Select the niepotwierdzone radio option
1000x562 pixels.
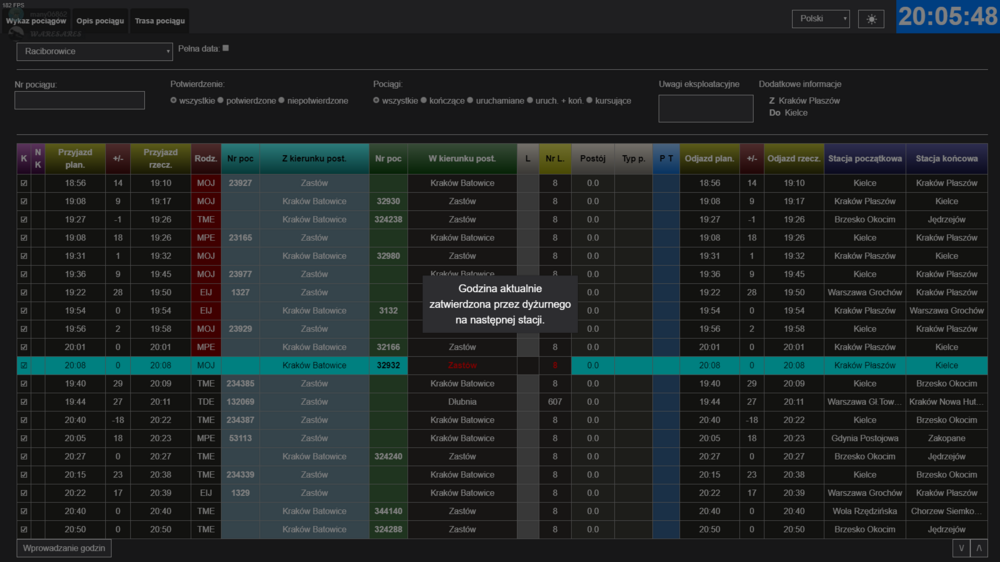(x=281, y=101)
